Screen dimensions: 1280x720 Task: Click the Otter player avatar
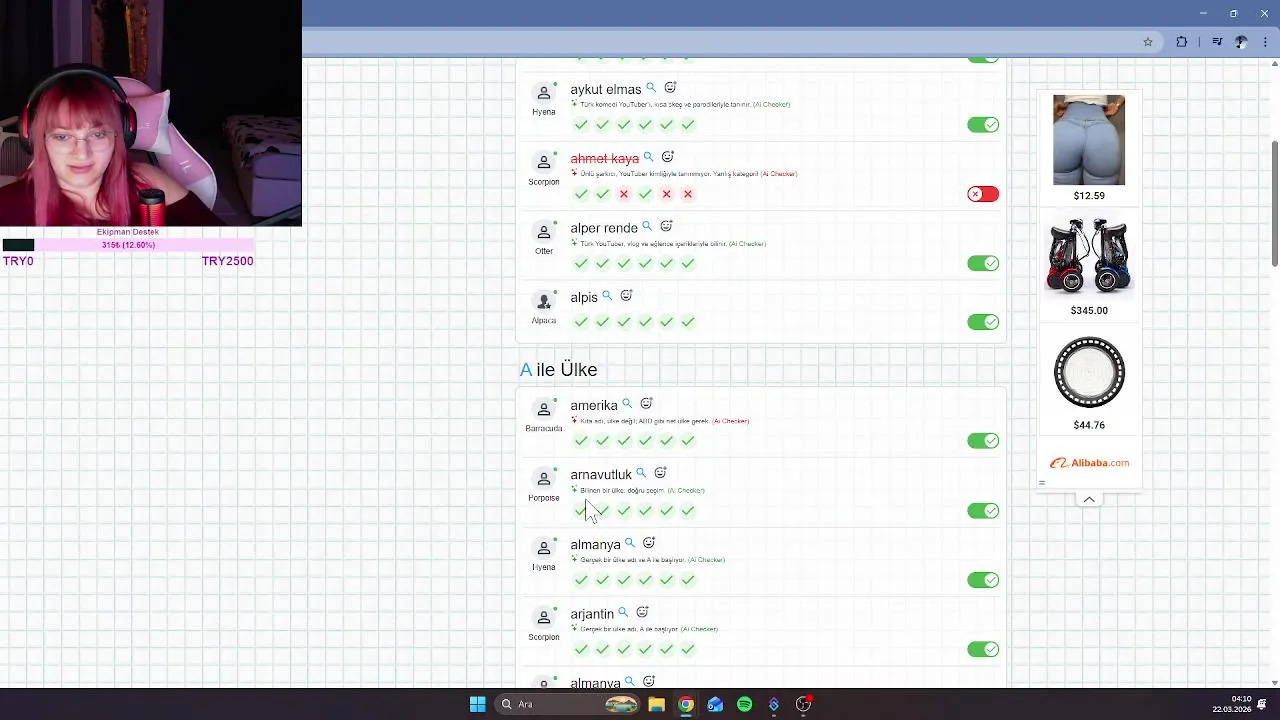tap(544, 231)
